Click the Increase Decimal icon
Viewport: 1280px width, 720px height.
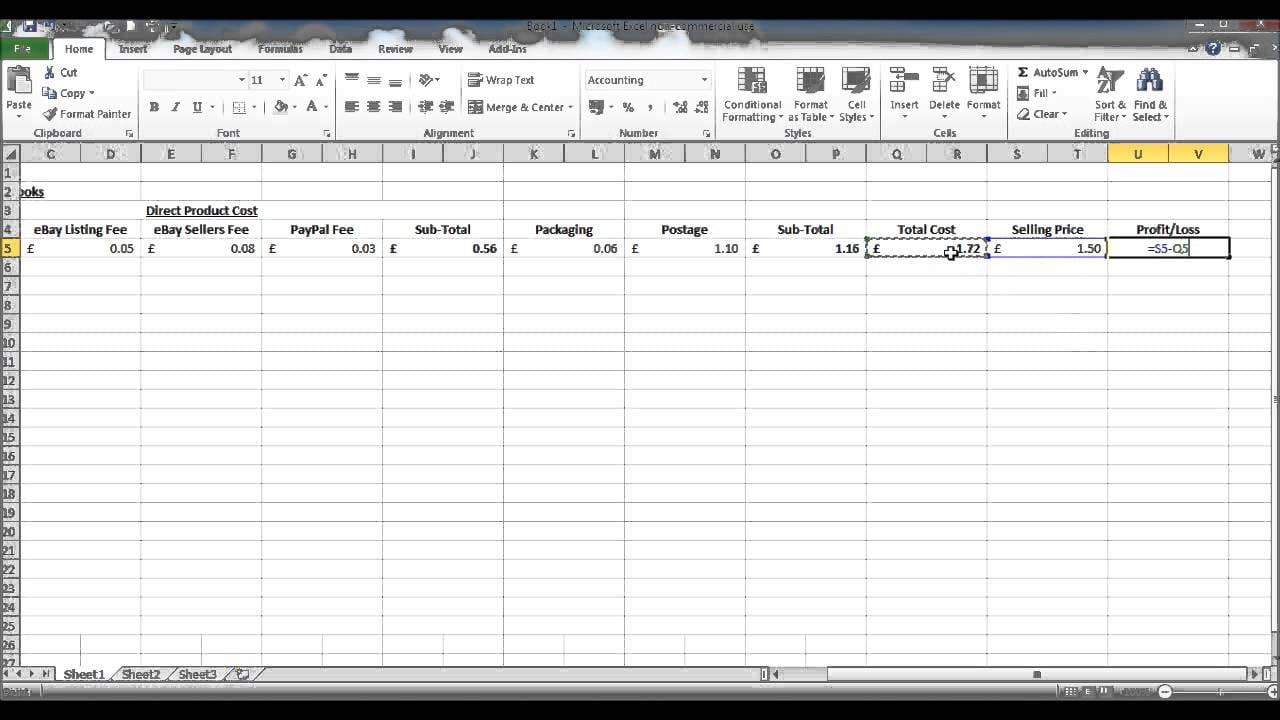click(681, 105)
